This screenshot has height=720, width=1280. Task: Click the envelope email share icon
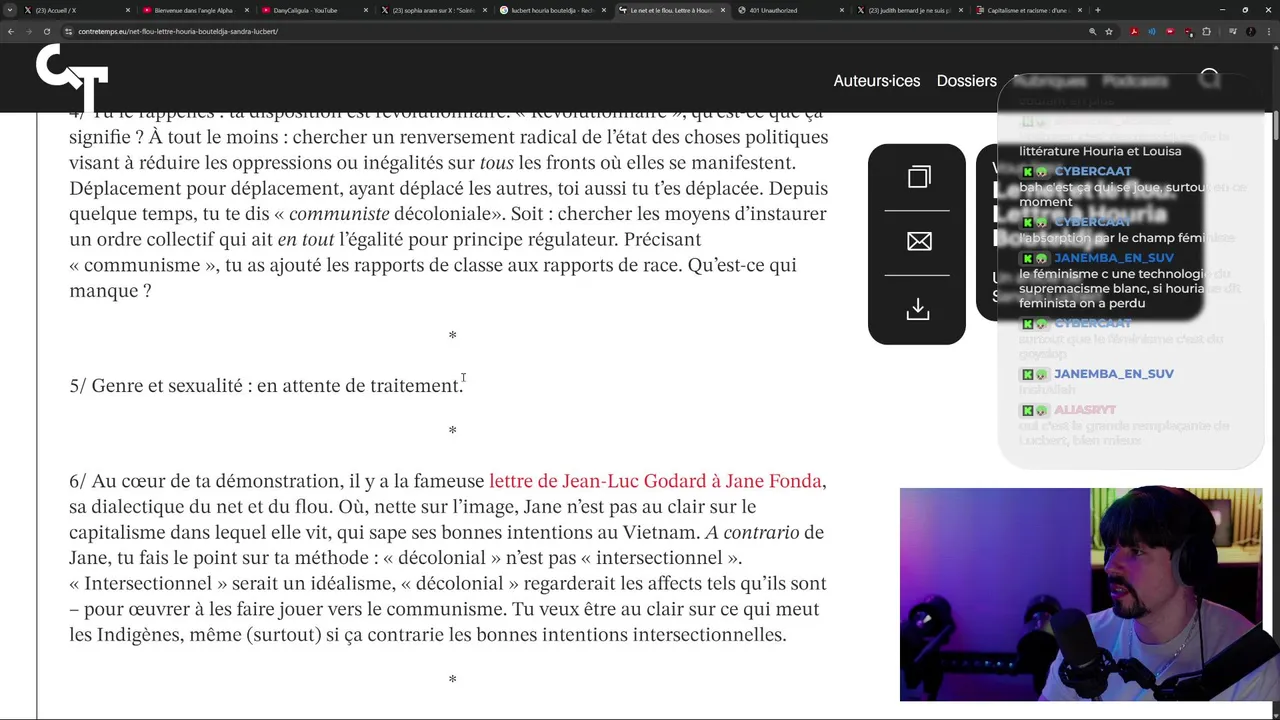[919, 241]
